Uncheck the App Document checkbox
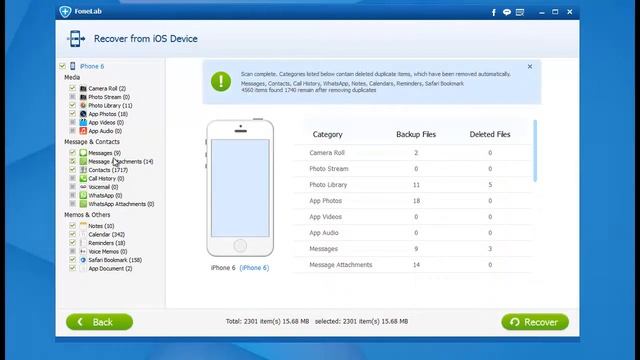This screenshot has width=640, height=360. (73, 269)
